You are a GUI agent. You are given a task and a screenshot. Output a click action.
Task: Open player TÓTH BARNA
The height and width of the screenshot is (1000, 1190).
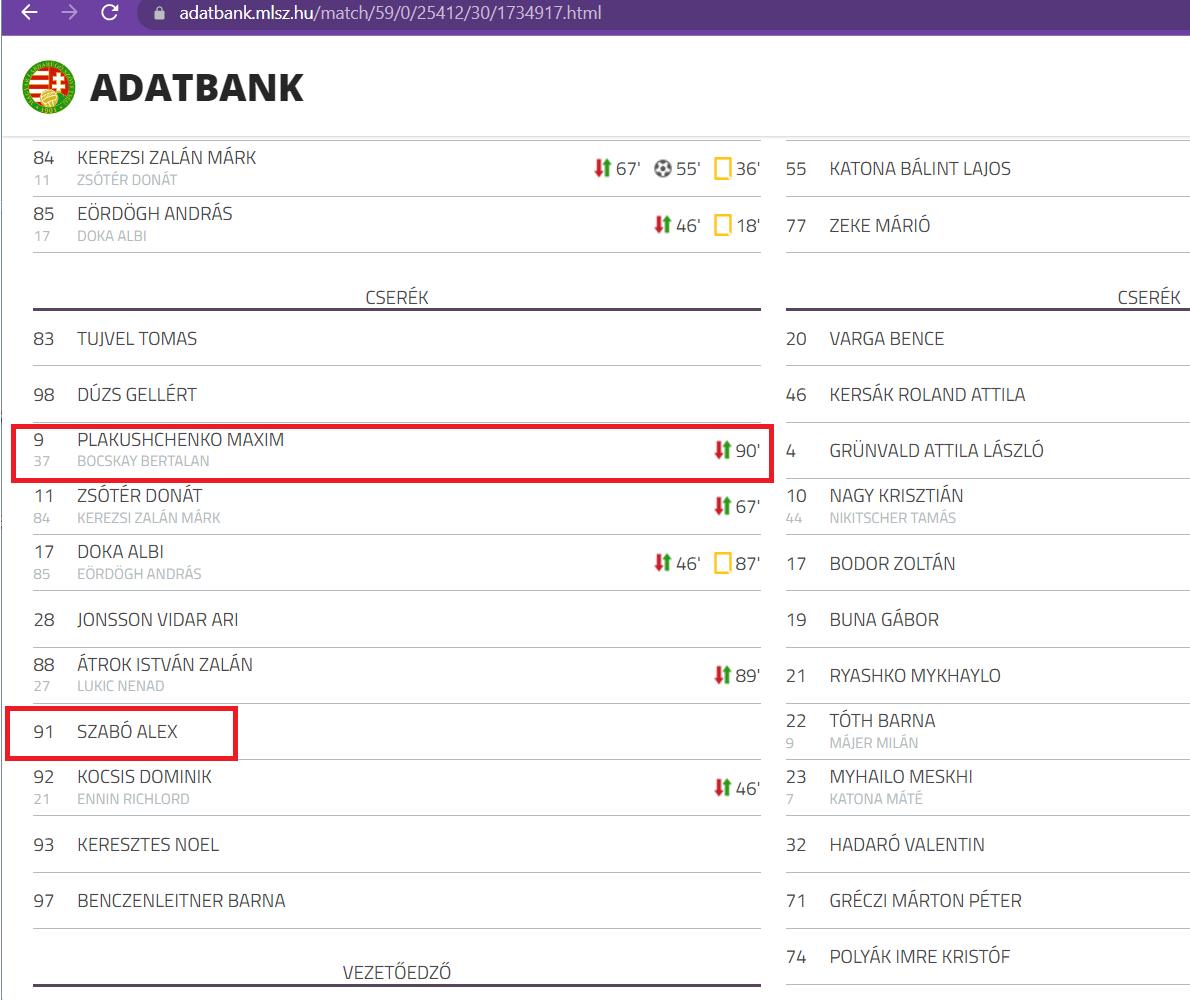(882, 720)
